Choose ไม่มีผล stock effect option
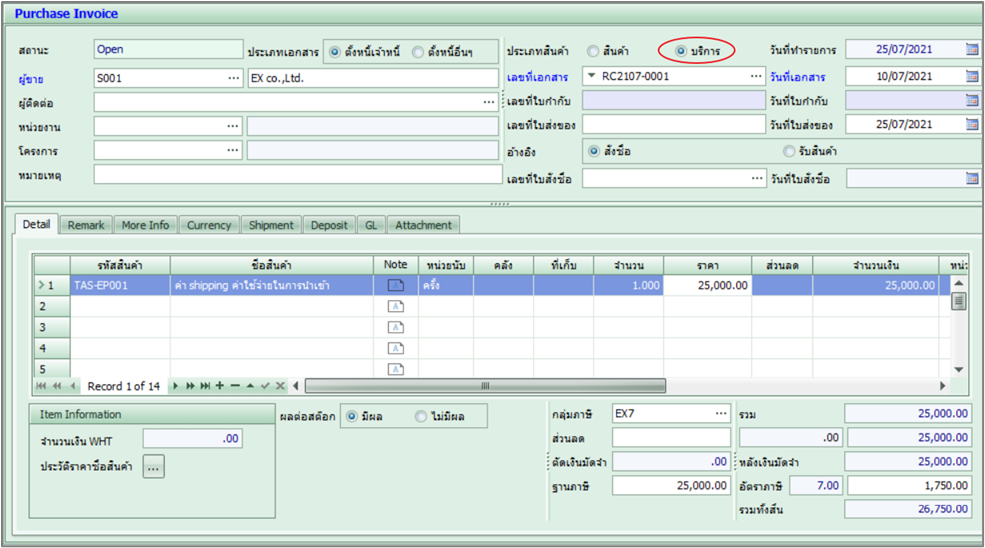Image resolution: width=985 pixels, height=548 pixels. pyautogui.click(x=421, y=415)
